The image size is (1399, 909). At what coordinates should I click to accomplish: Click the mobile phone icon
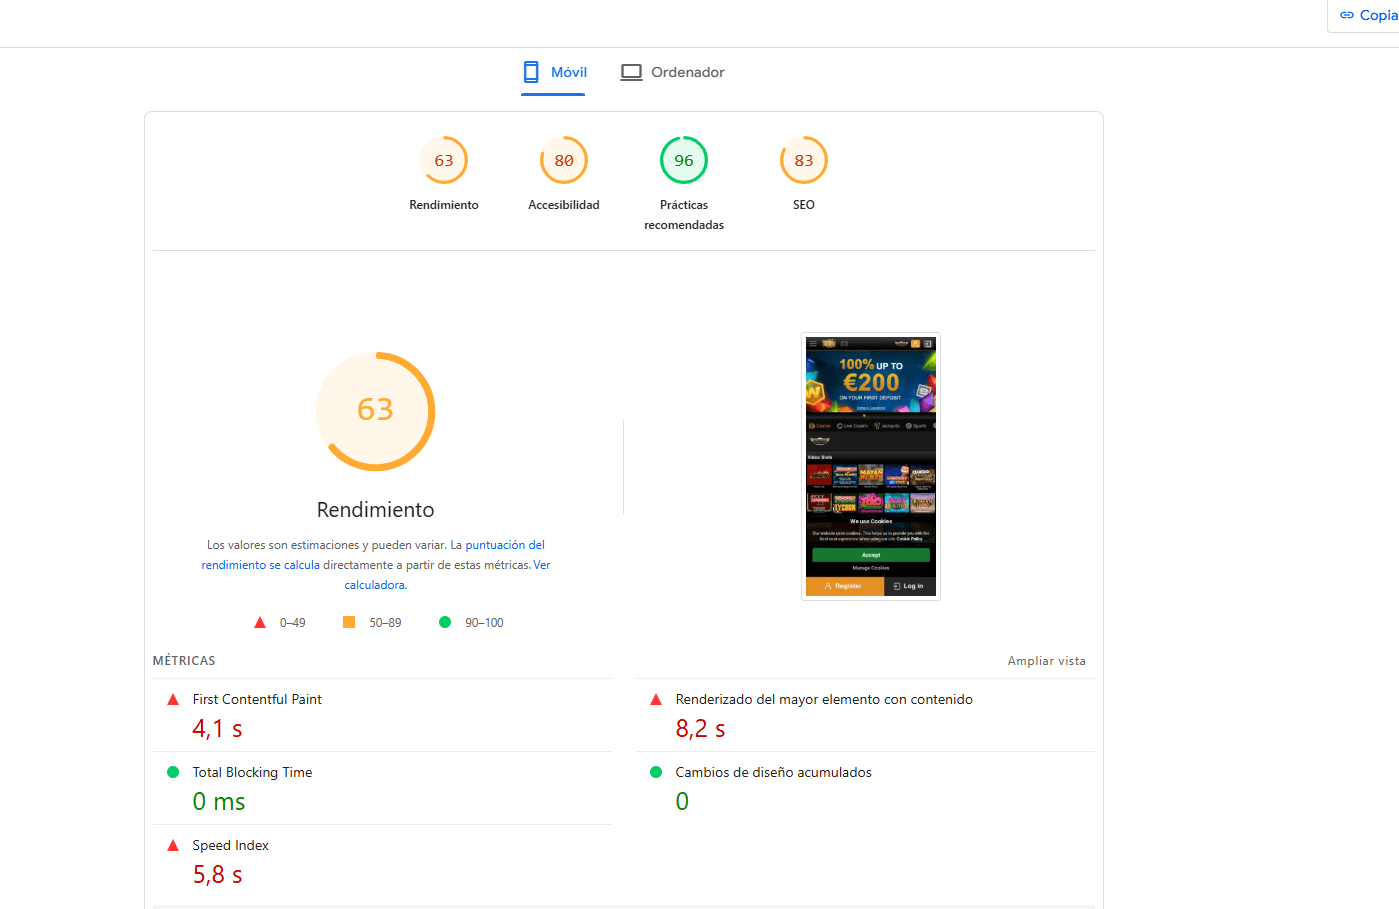tap(531, 72)
